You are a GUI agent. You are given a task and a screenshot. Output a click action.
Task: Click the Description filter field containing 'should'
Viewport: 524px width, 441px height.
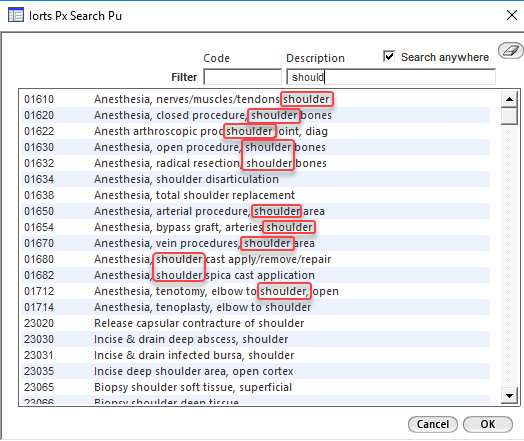coord(391,77)
